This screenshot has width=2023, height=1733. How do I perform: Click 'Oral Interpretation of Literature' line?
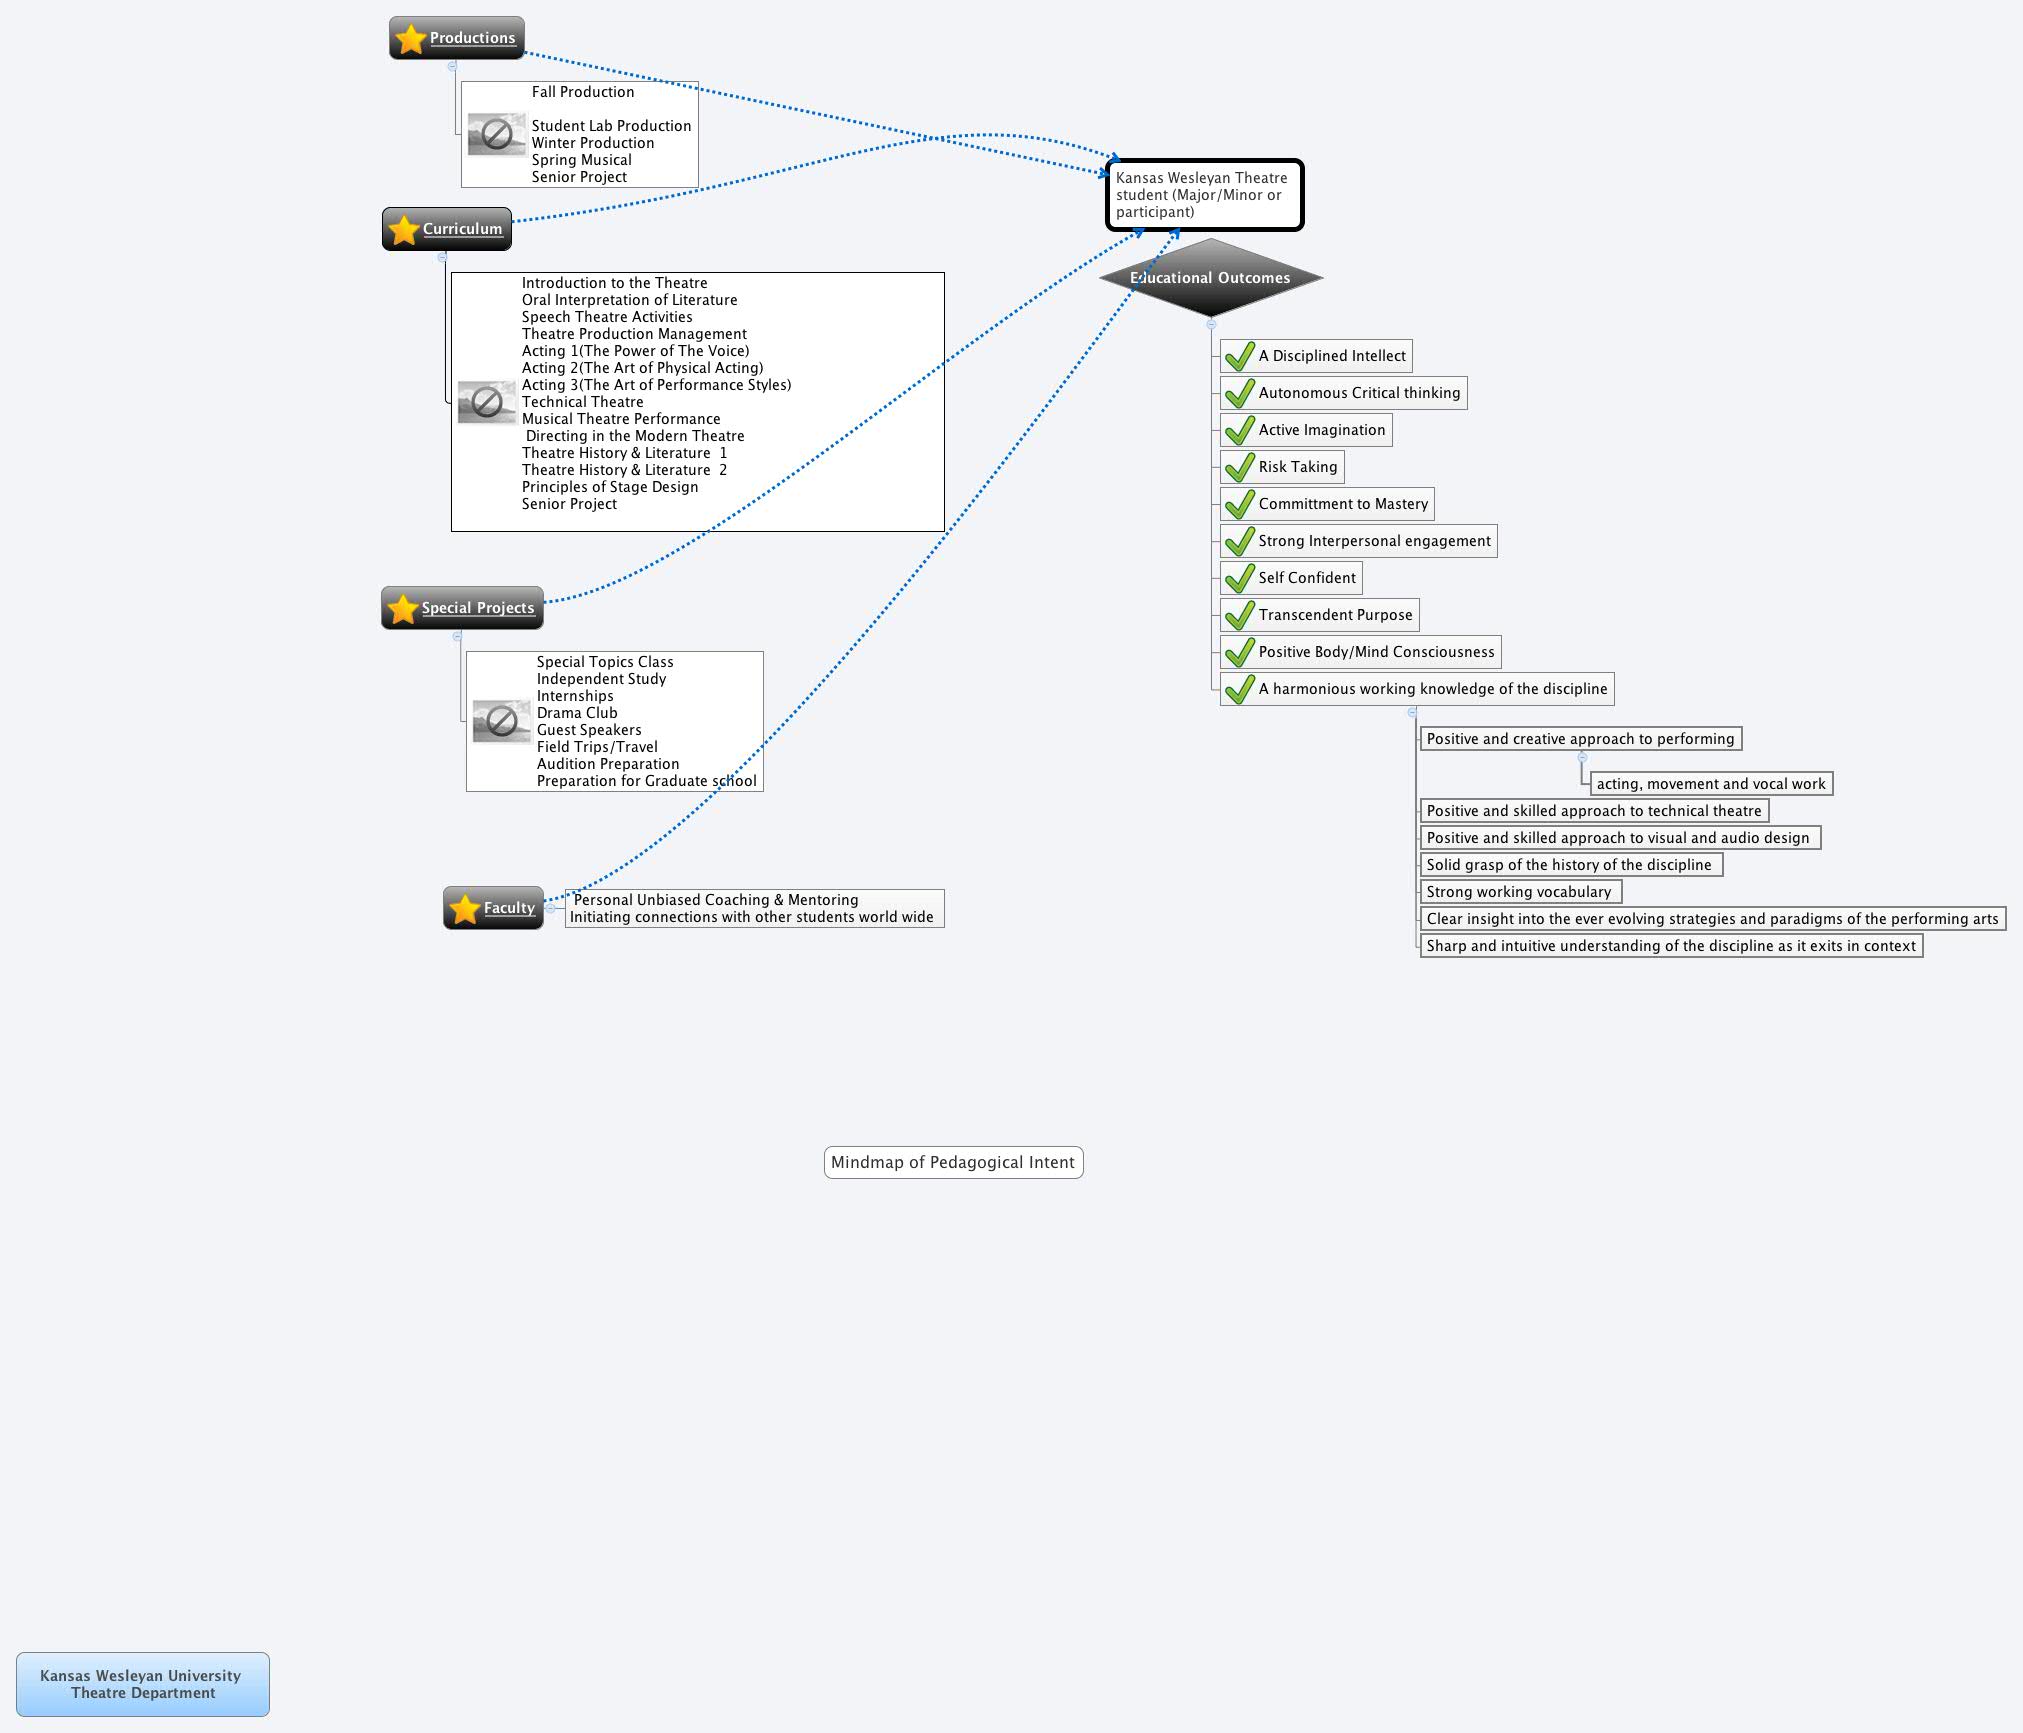pyautogui.click(x=629, y=300)
